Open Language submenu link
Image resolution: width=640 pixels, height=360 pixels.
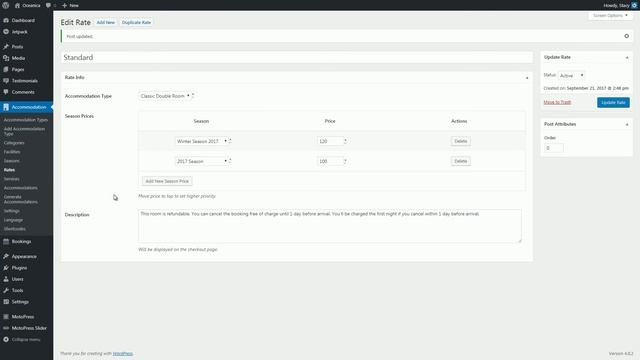[13, 220]
